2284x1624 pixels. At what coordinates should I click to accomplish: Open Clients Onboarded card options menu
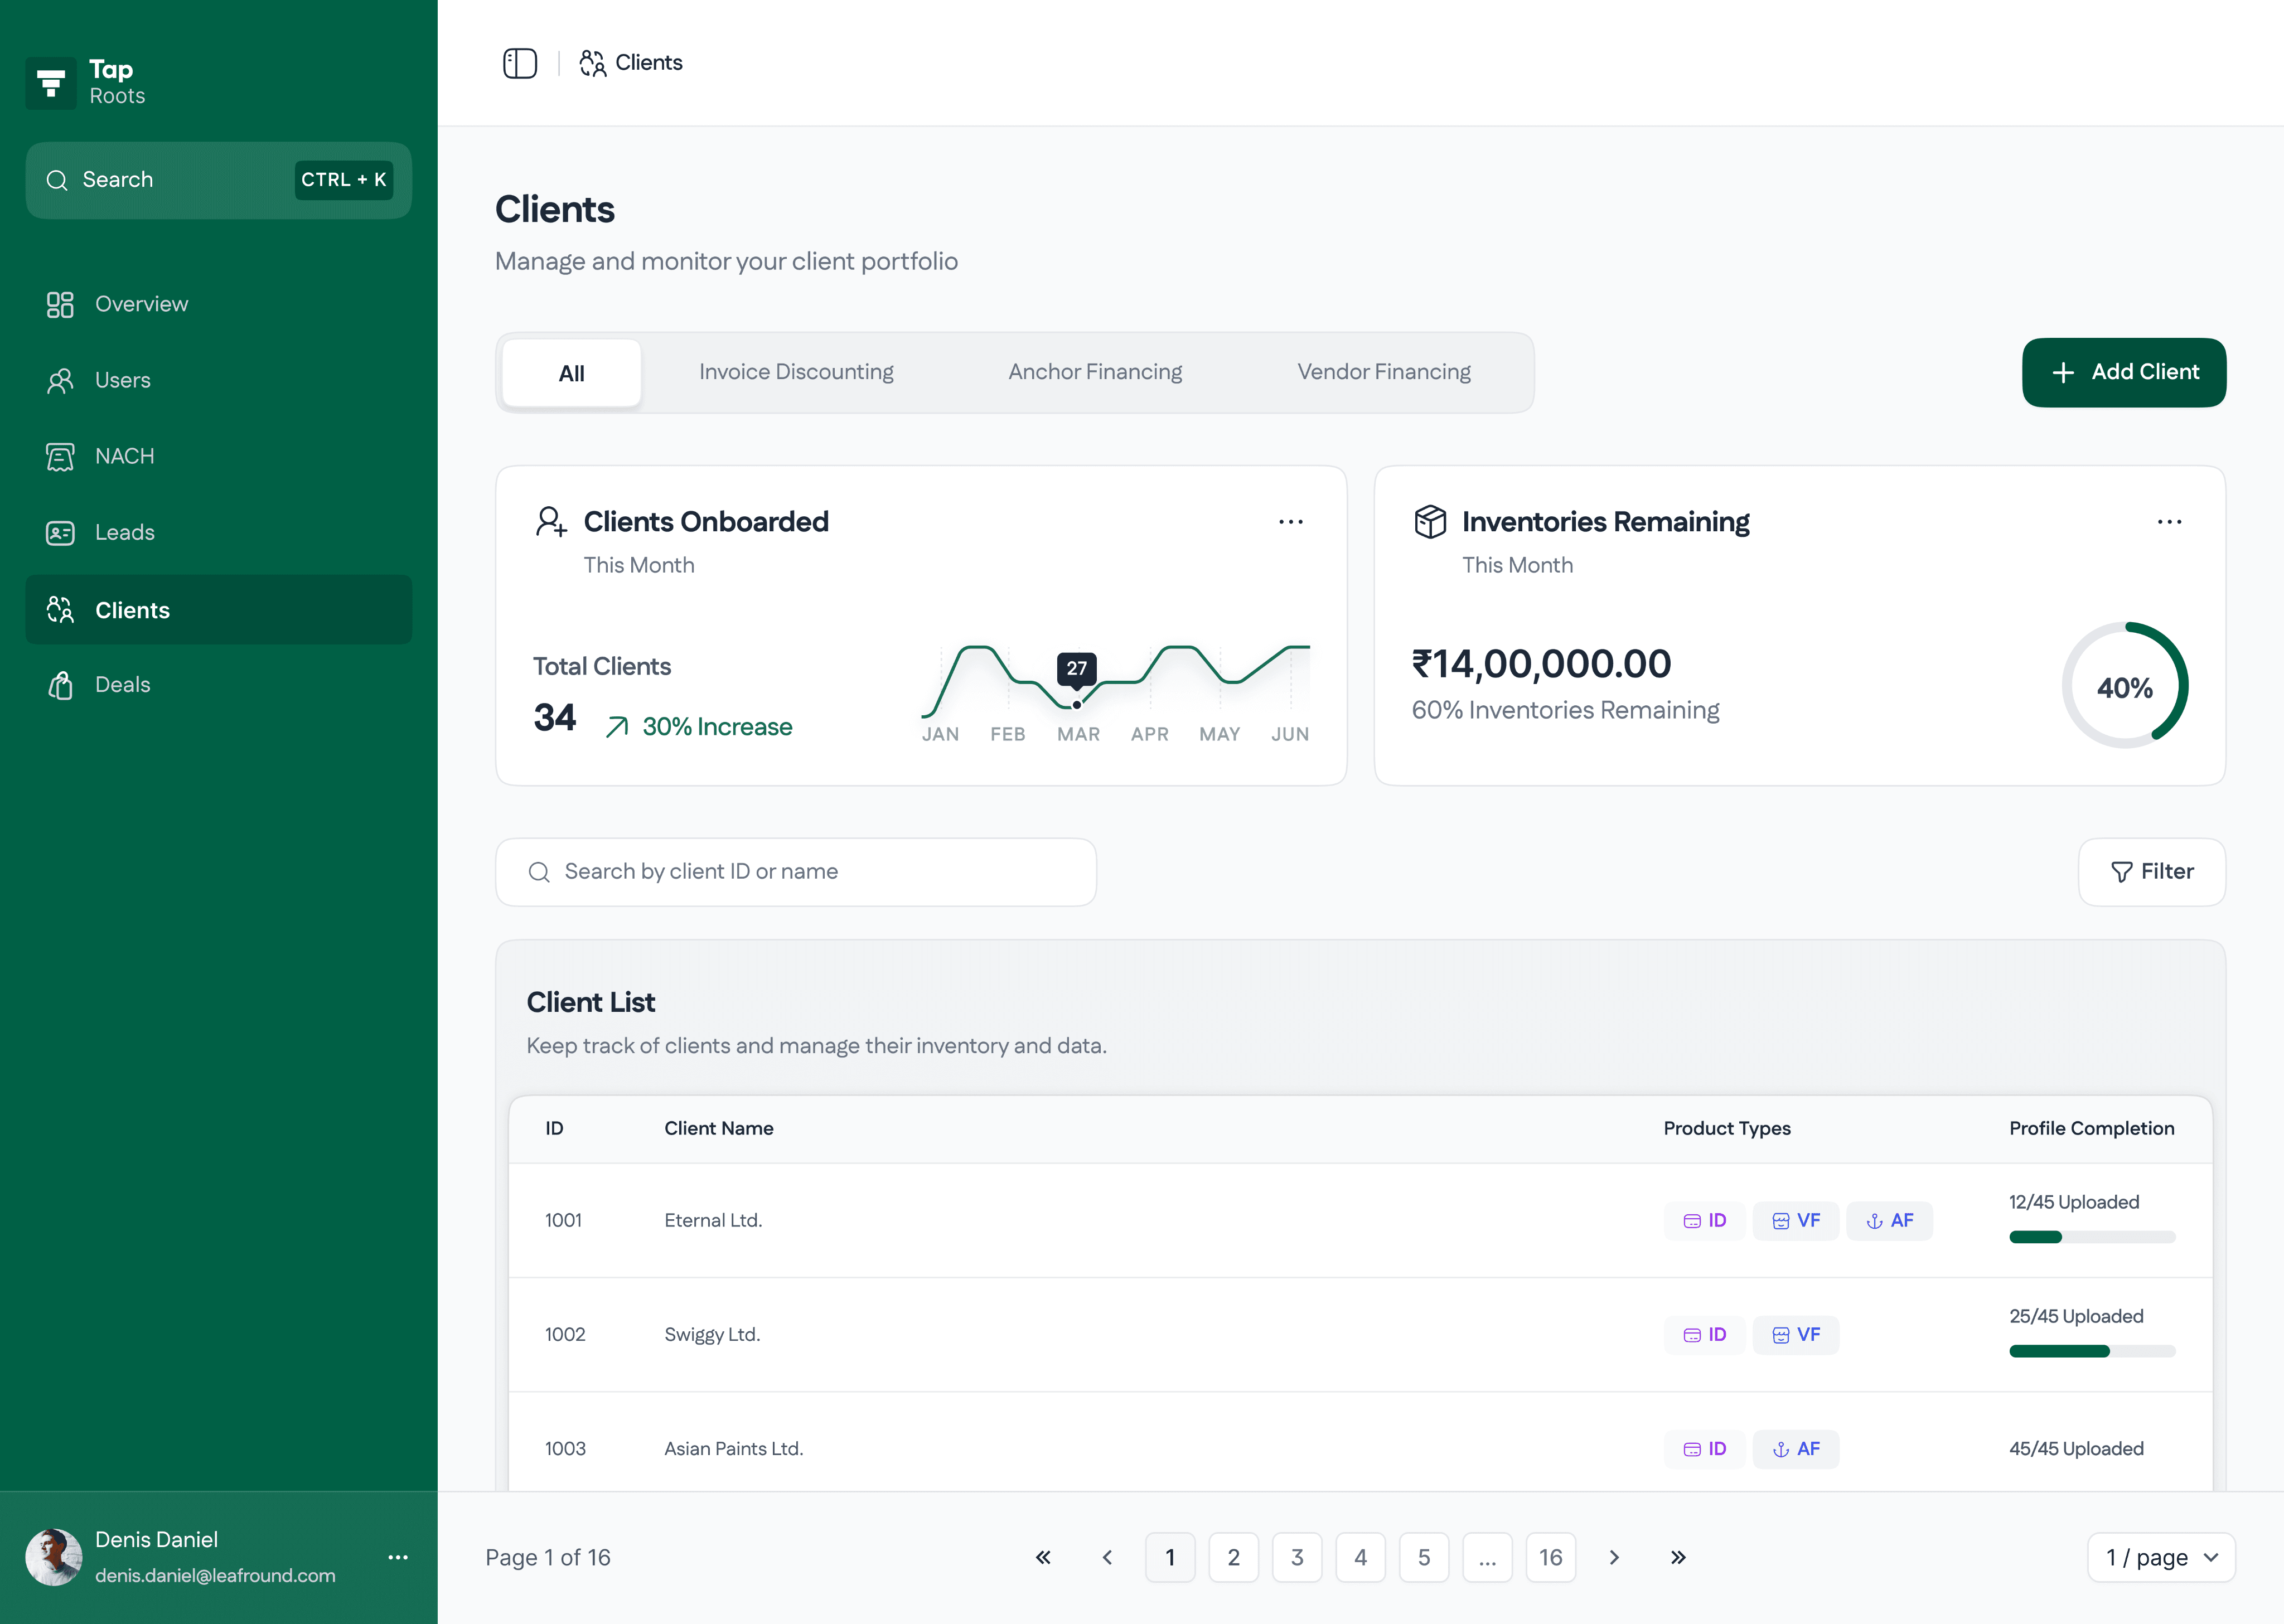(x=1290, y=522)
